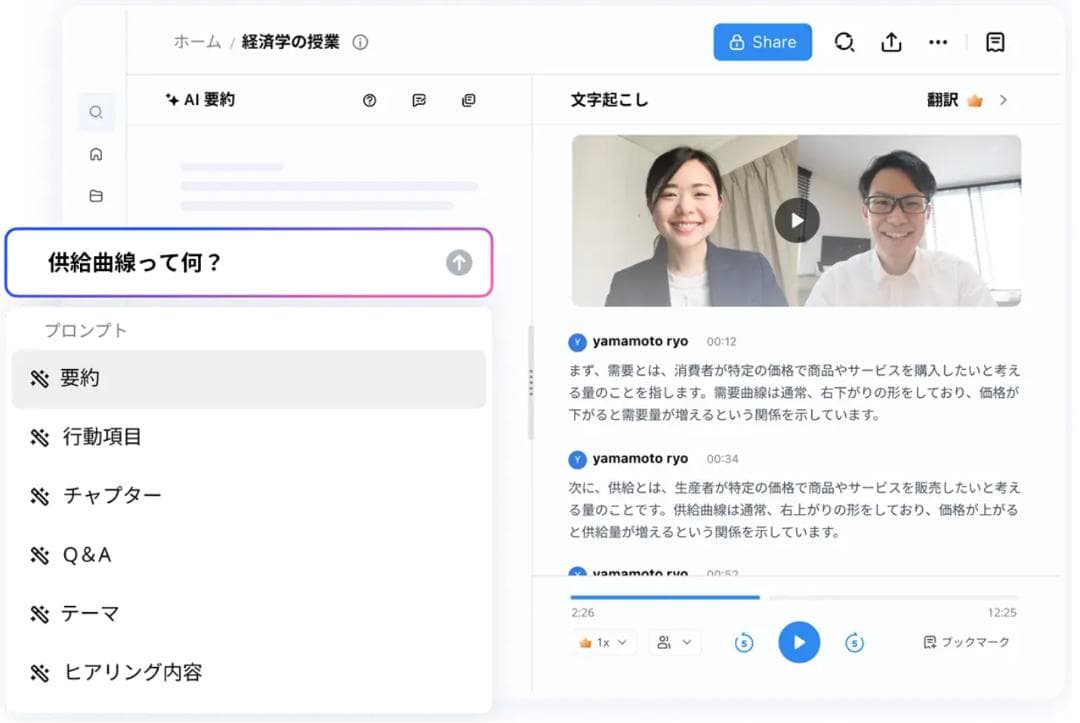Open the folder icon in sidebar

tap(96, 196)
